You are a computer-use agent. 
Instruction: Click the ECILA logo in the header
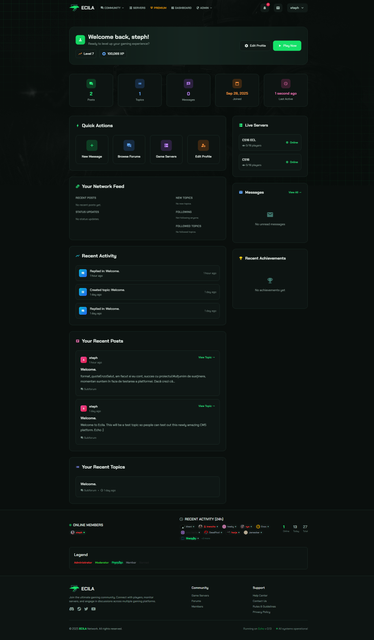tap(82, 7)
